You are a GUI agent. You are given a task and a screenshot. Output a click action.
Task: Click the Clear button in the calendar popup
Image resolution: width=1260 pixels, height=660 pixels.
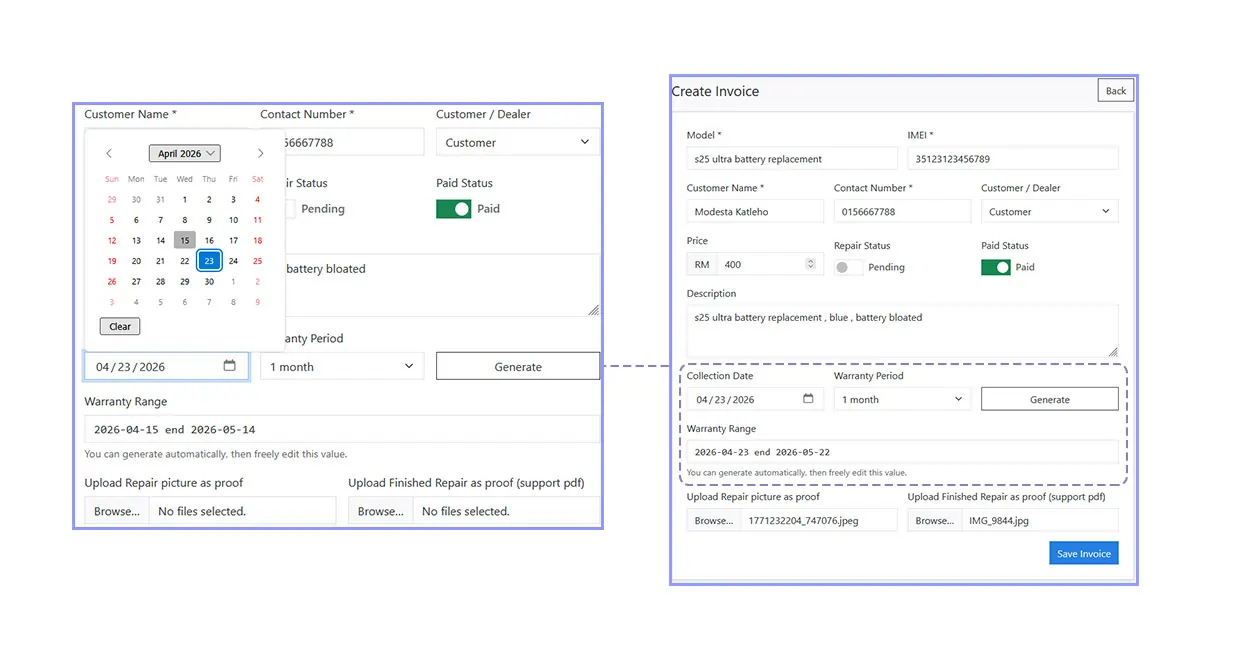click(119, 325)
